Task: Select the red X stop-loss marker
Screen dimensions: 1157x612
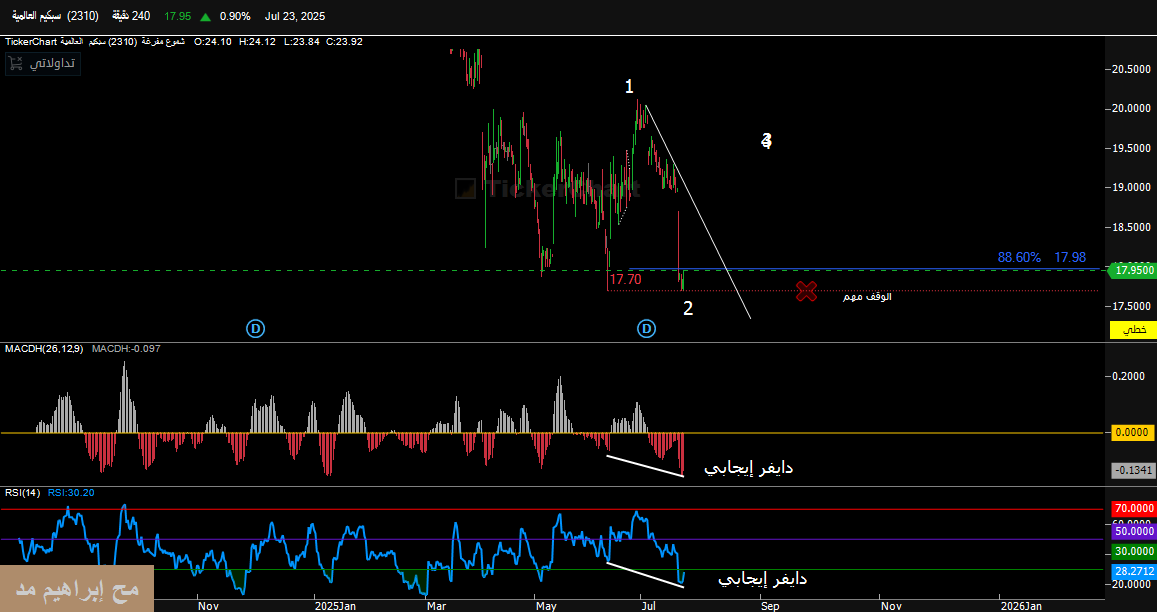Action: pos(807,291)
